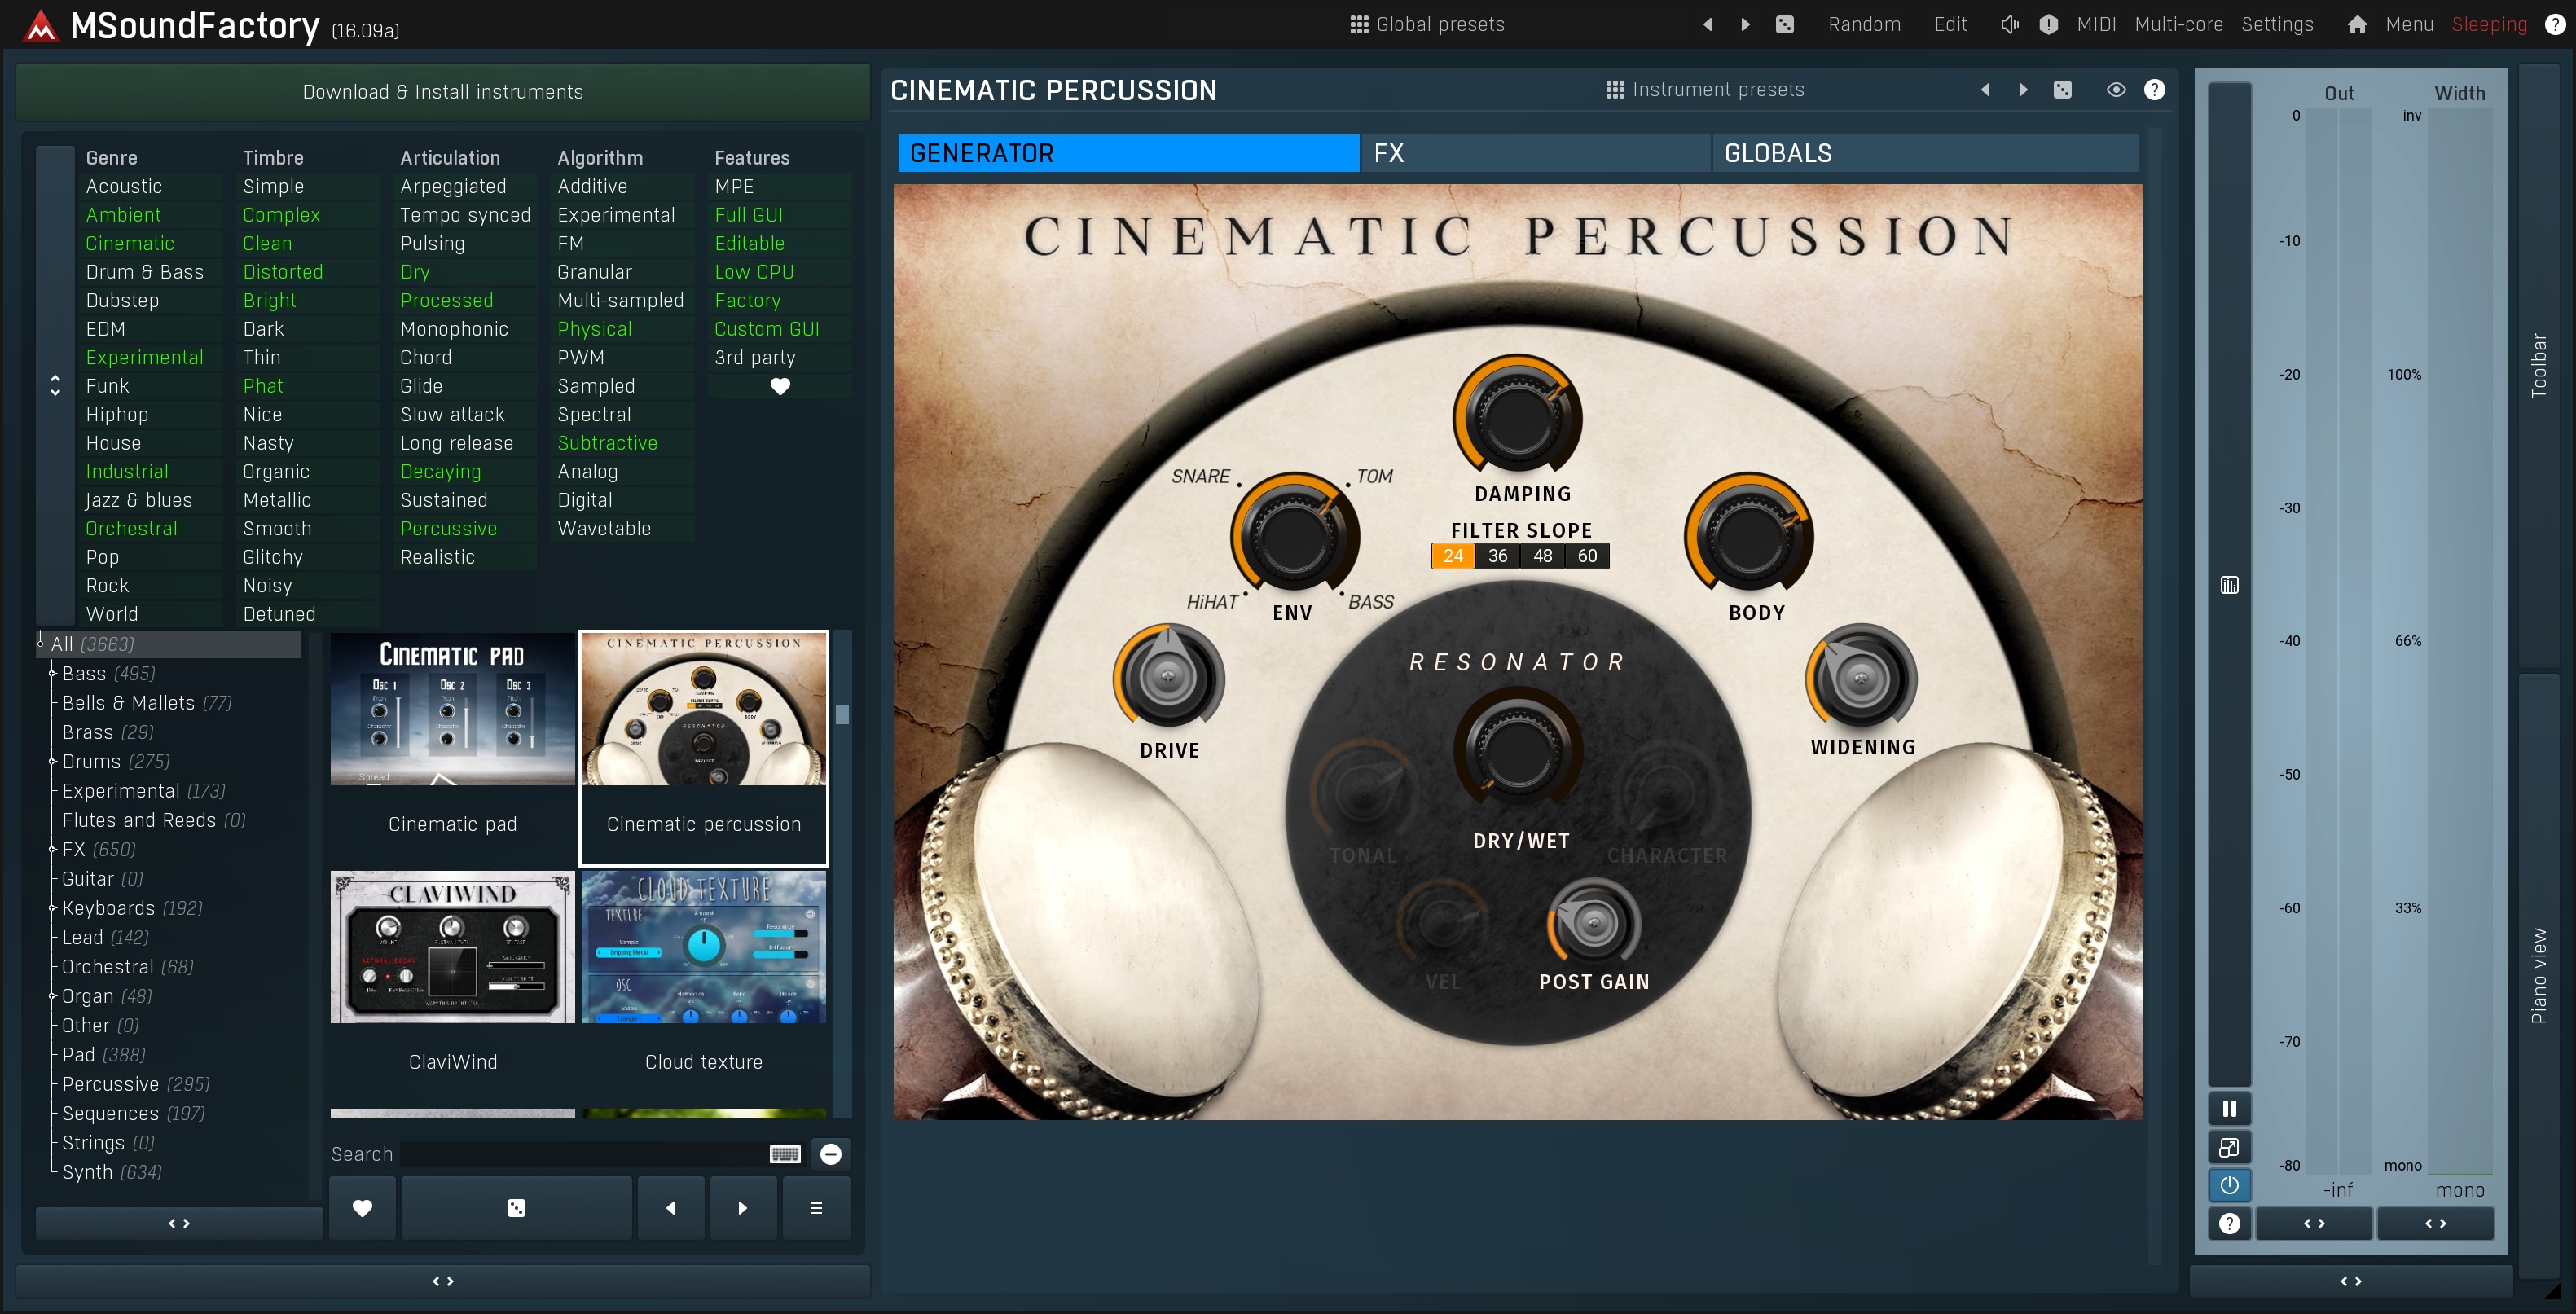2576x1314 pixels.
Task: Go to previous instrument in browser
Action: click(x=670, y=1208)
